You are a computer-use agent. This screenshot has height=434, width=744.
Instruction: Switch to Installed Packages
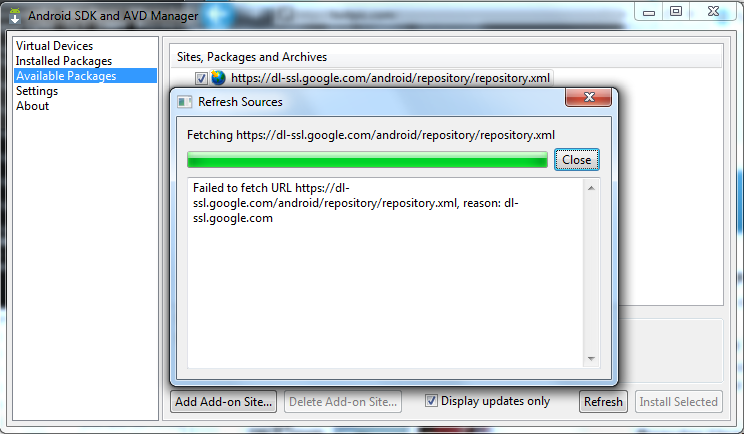click(x=64, y=61)
